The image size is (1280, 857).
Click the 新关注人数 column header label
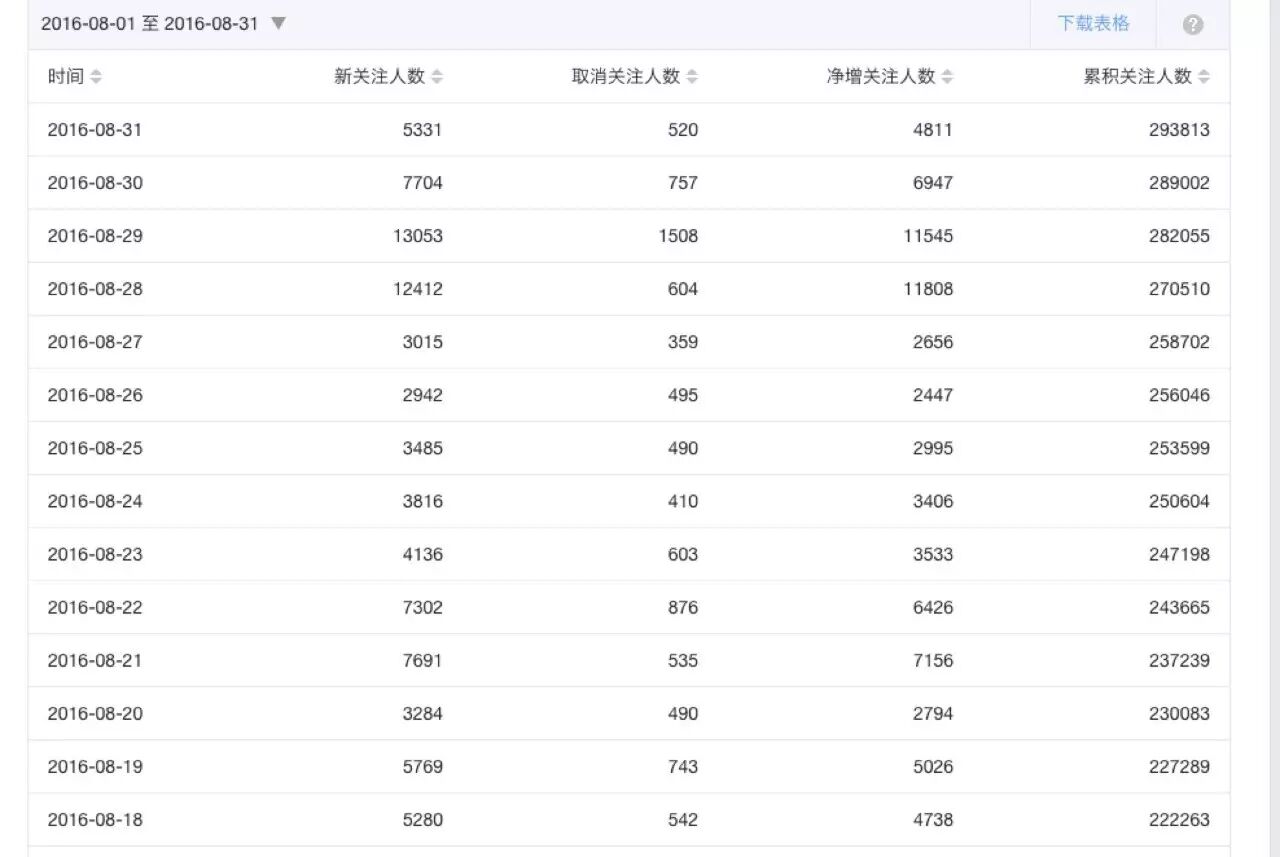(x=380, y=77)
